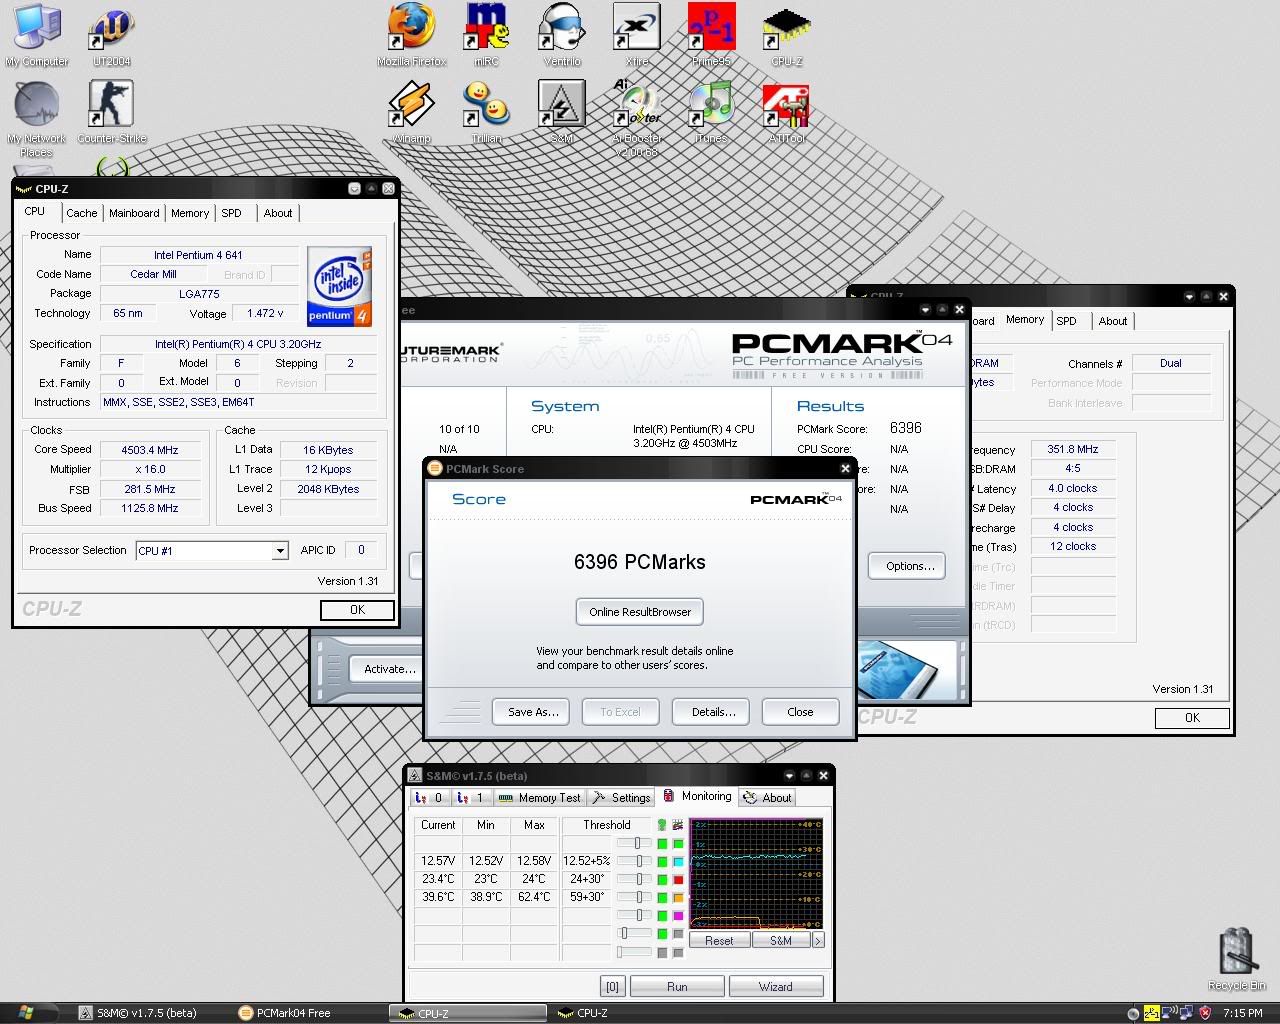Viewport: 1280px width, 1024px height.
Task: Click Activate in the PCMark04 window
Action: [389, 669]
